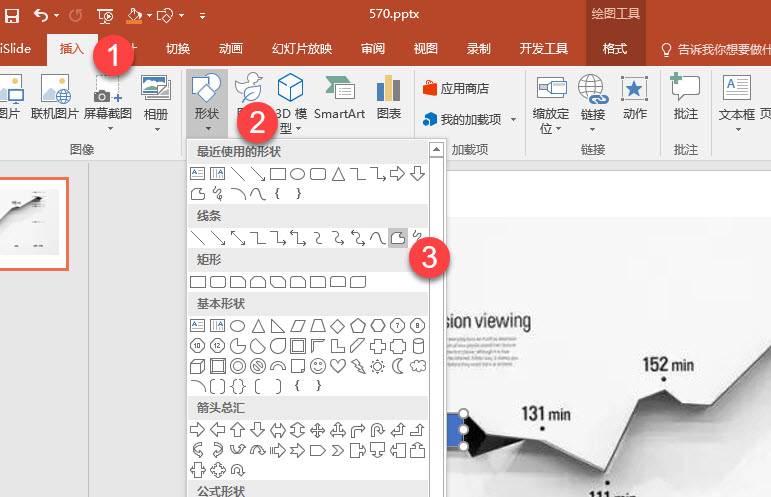771x497 pixels.
Task: Click shapes gallery scroll-up arrow
Action: [436, 149]
